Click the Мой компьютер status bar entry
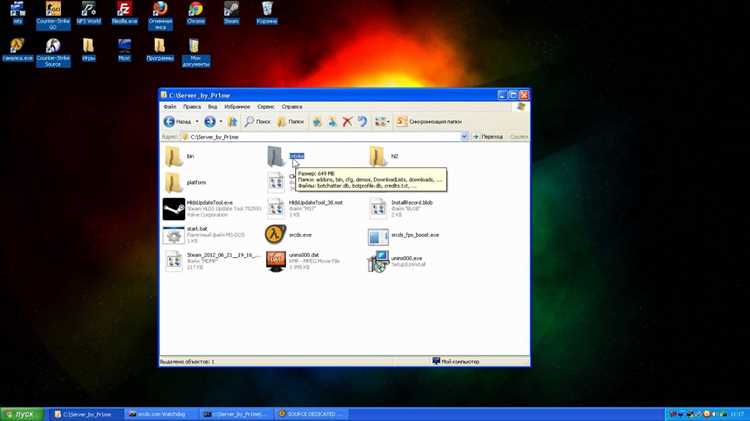The width and height of the screenshot is (750, 421). pyautogui.click(x=456, y=362)
